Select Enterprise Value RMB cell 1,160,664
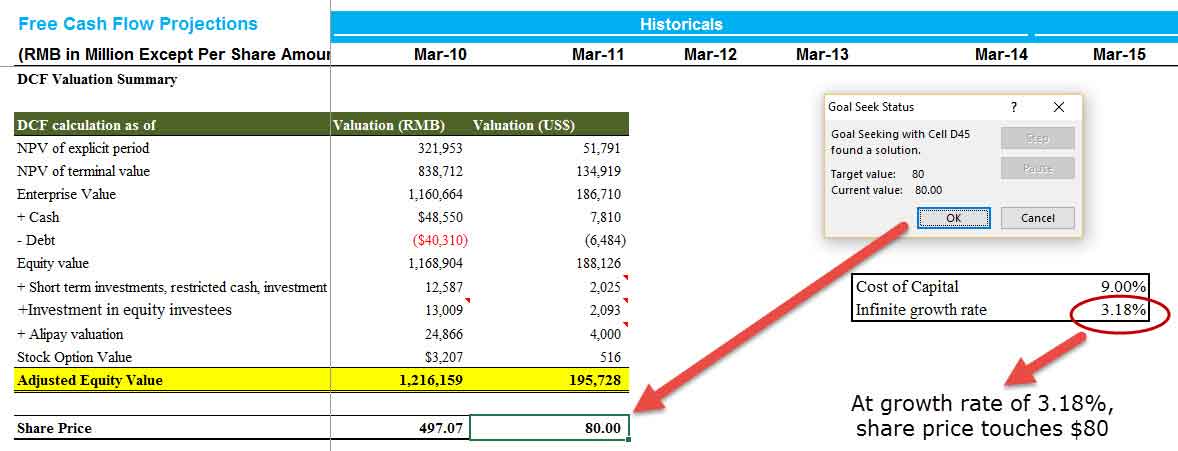This screenshot has height=451, width=1178. (436, 195)
